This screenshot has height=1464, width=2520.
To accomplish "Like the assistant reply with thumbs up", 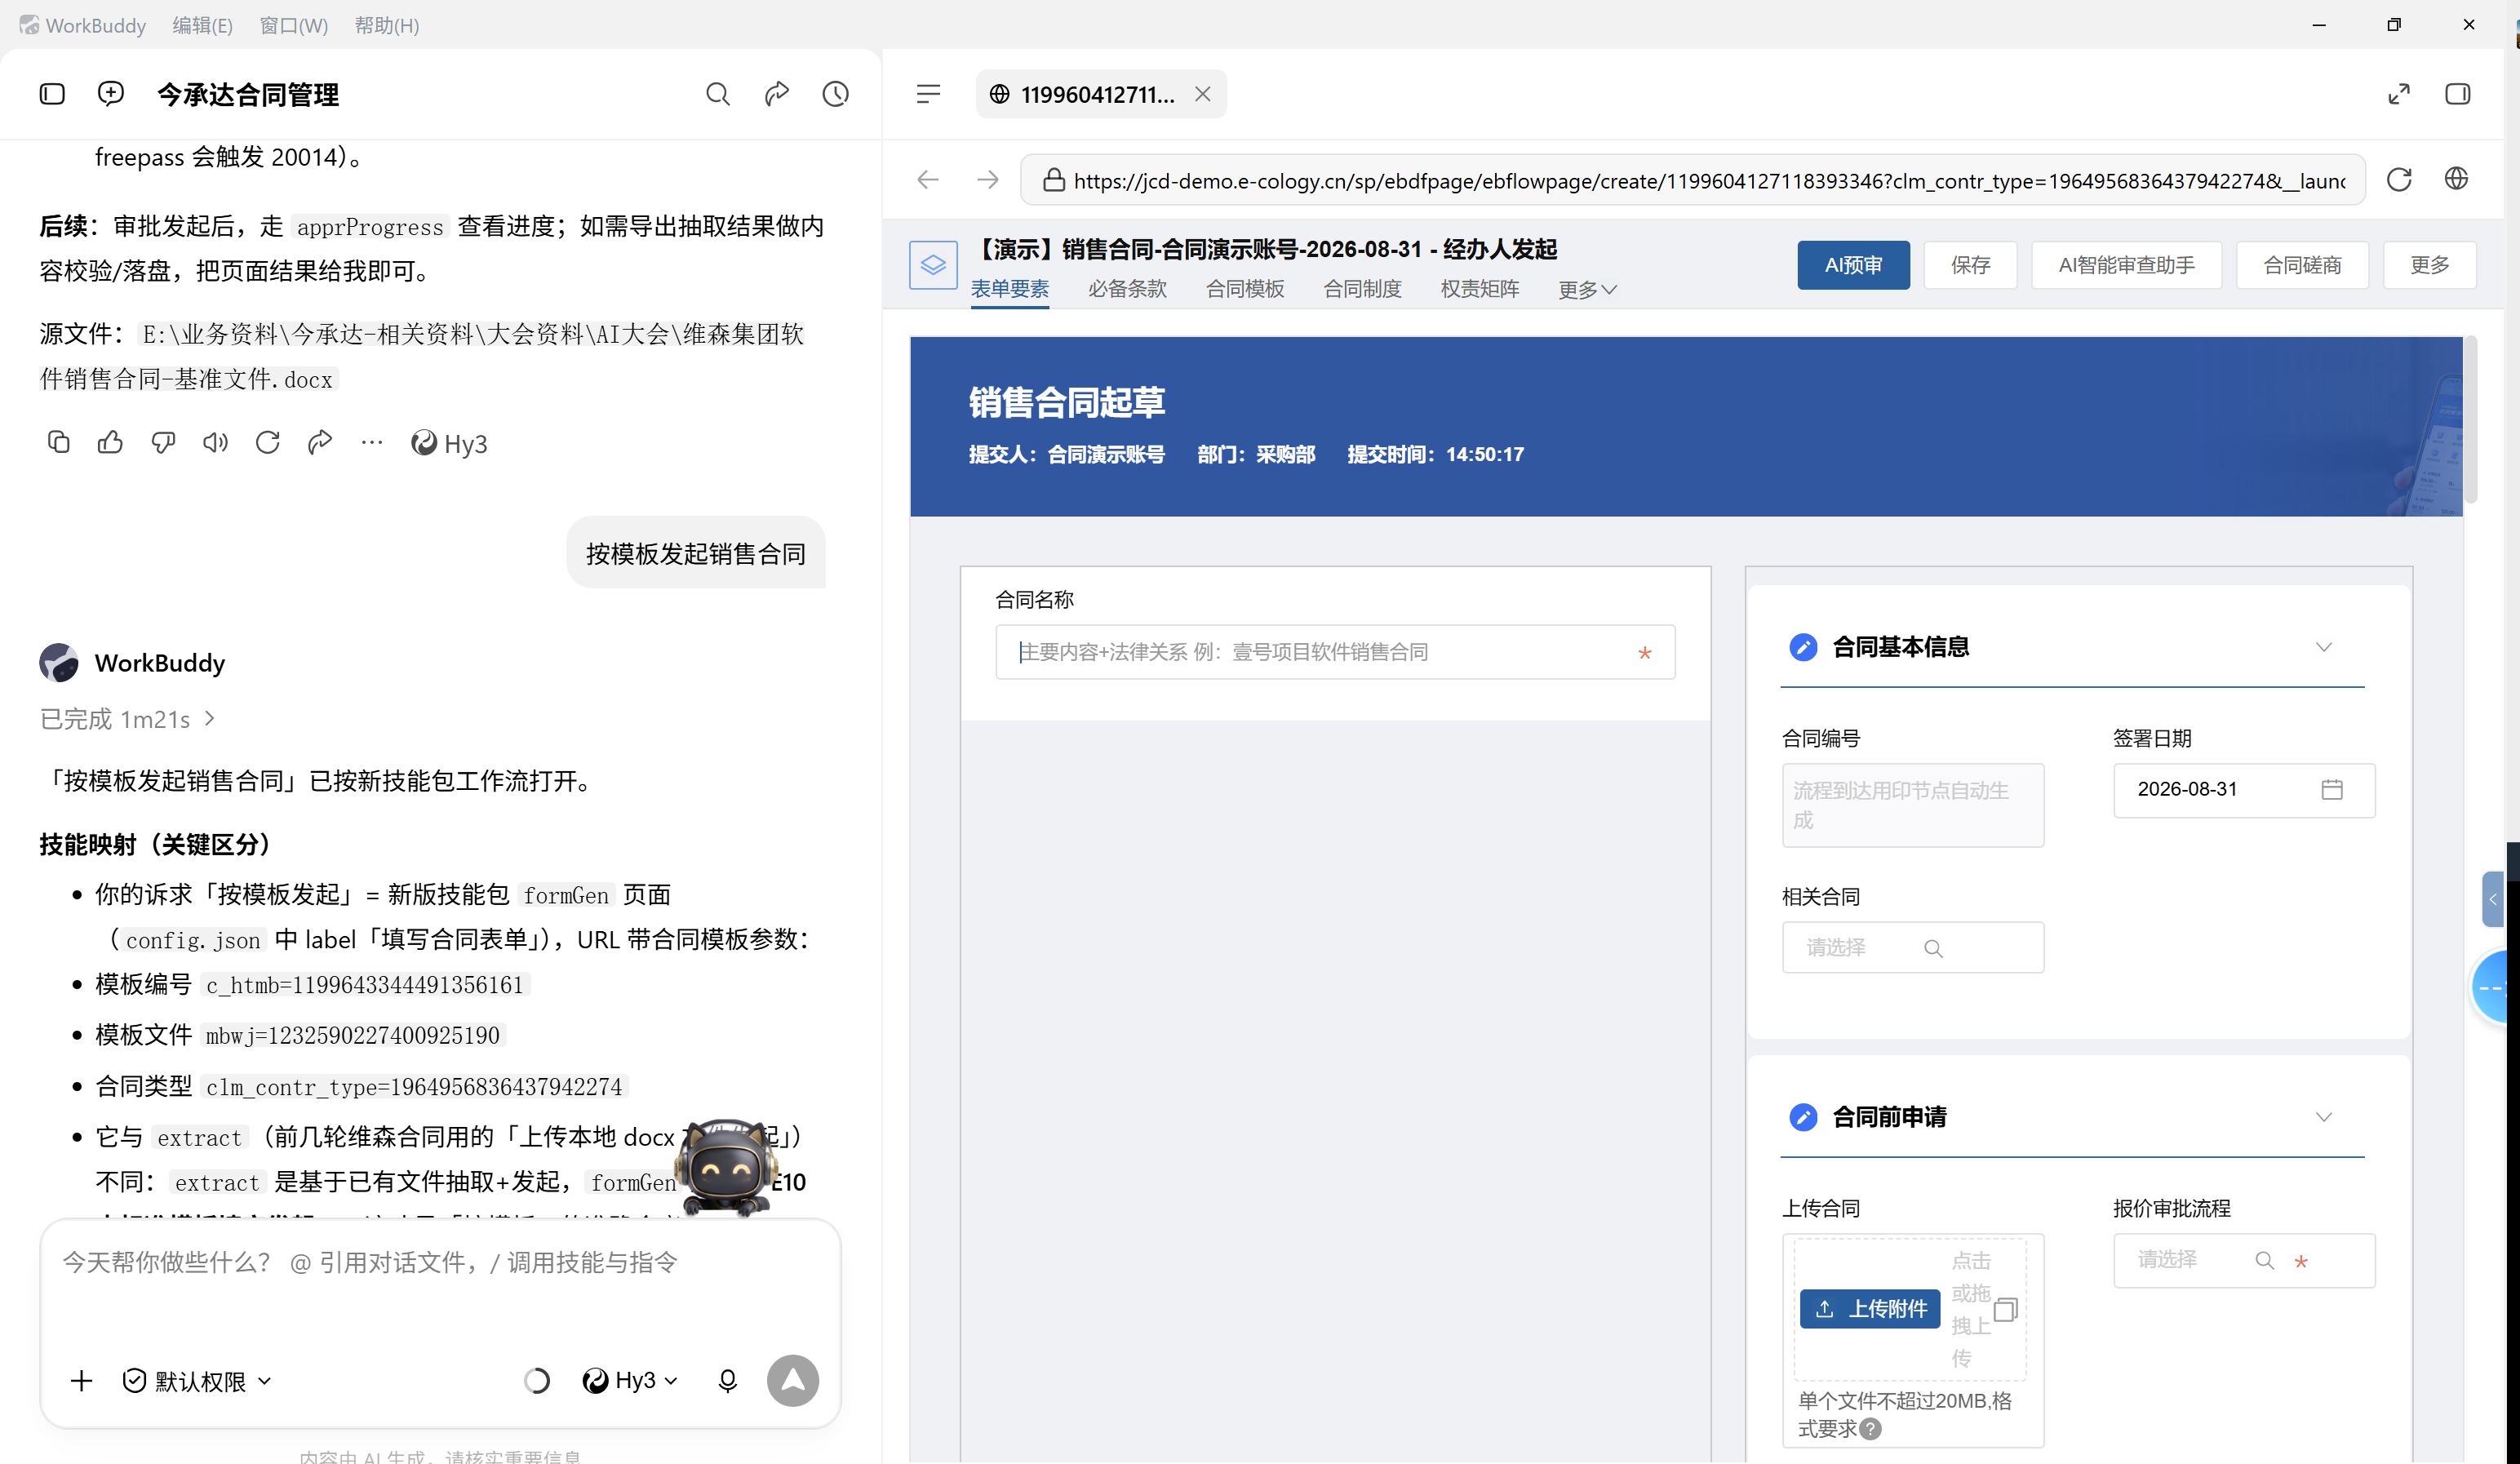I will pyautogui.click(x=110, y=442).
